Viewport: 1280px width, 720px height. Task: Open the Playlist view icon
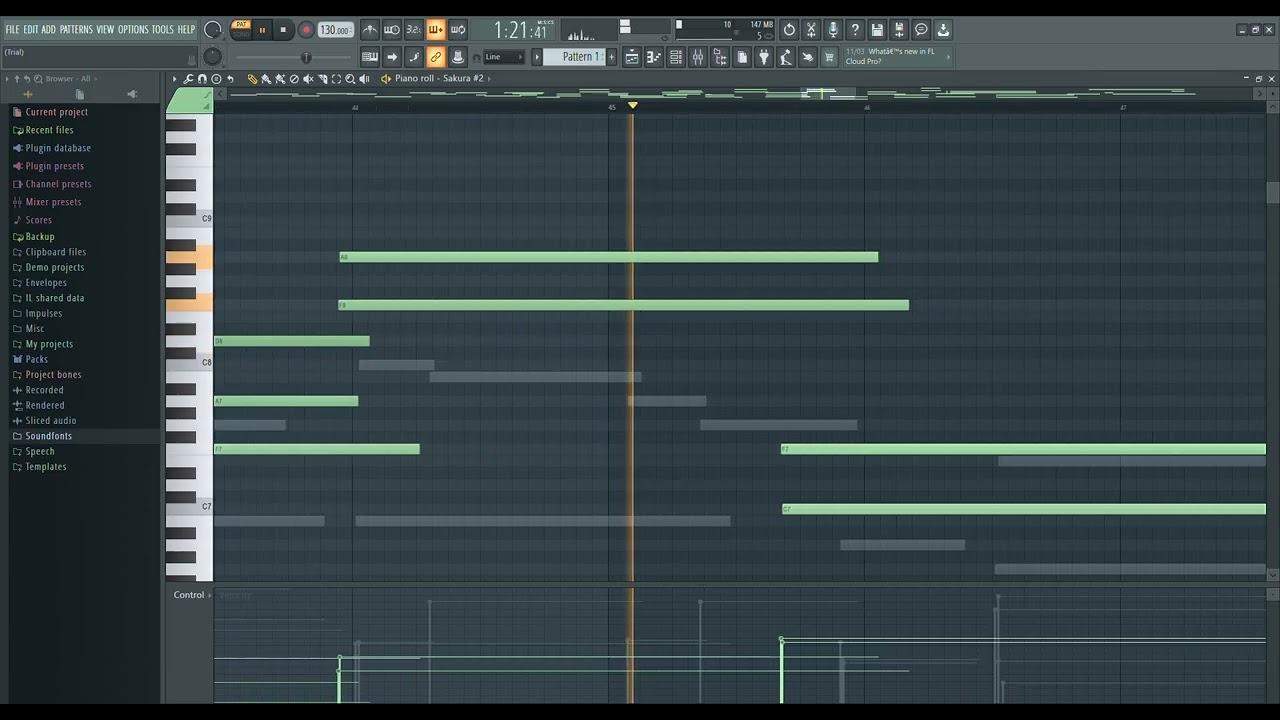coord(632,57)
